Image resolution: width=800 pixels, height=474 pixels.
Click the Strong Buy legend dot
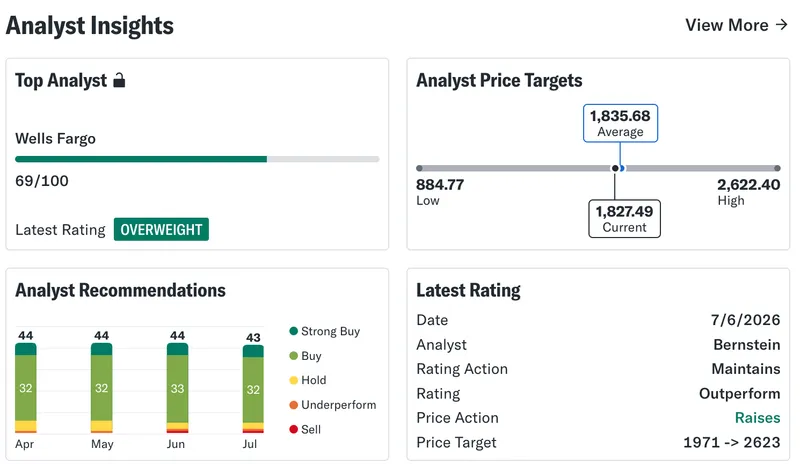293,331
